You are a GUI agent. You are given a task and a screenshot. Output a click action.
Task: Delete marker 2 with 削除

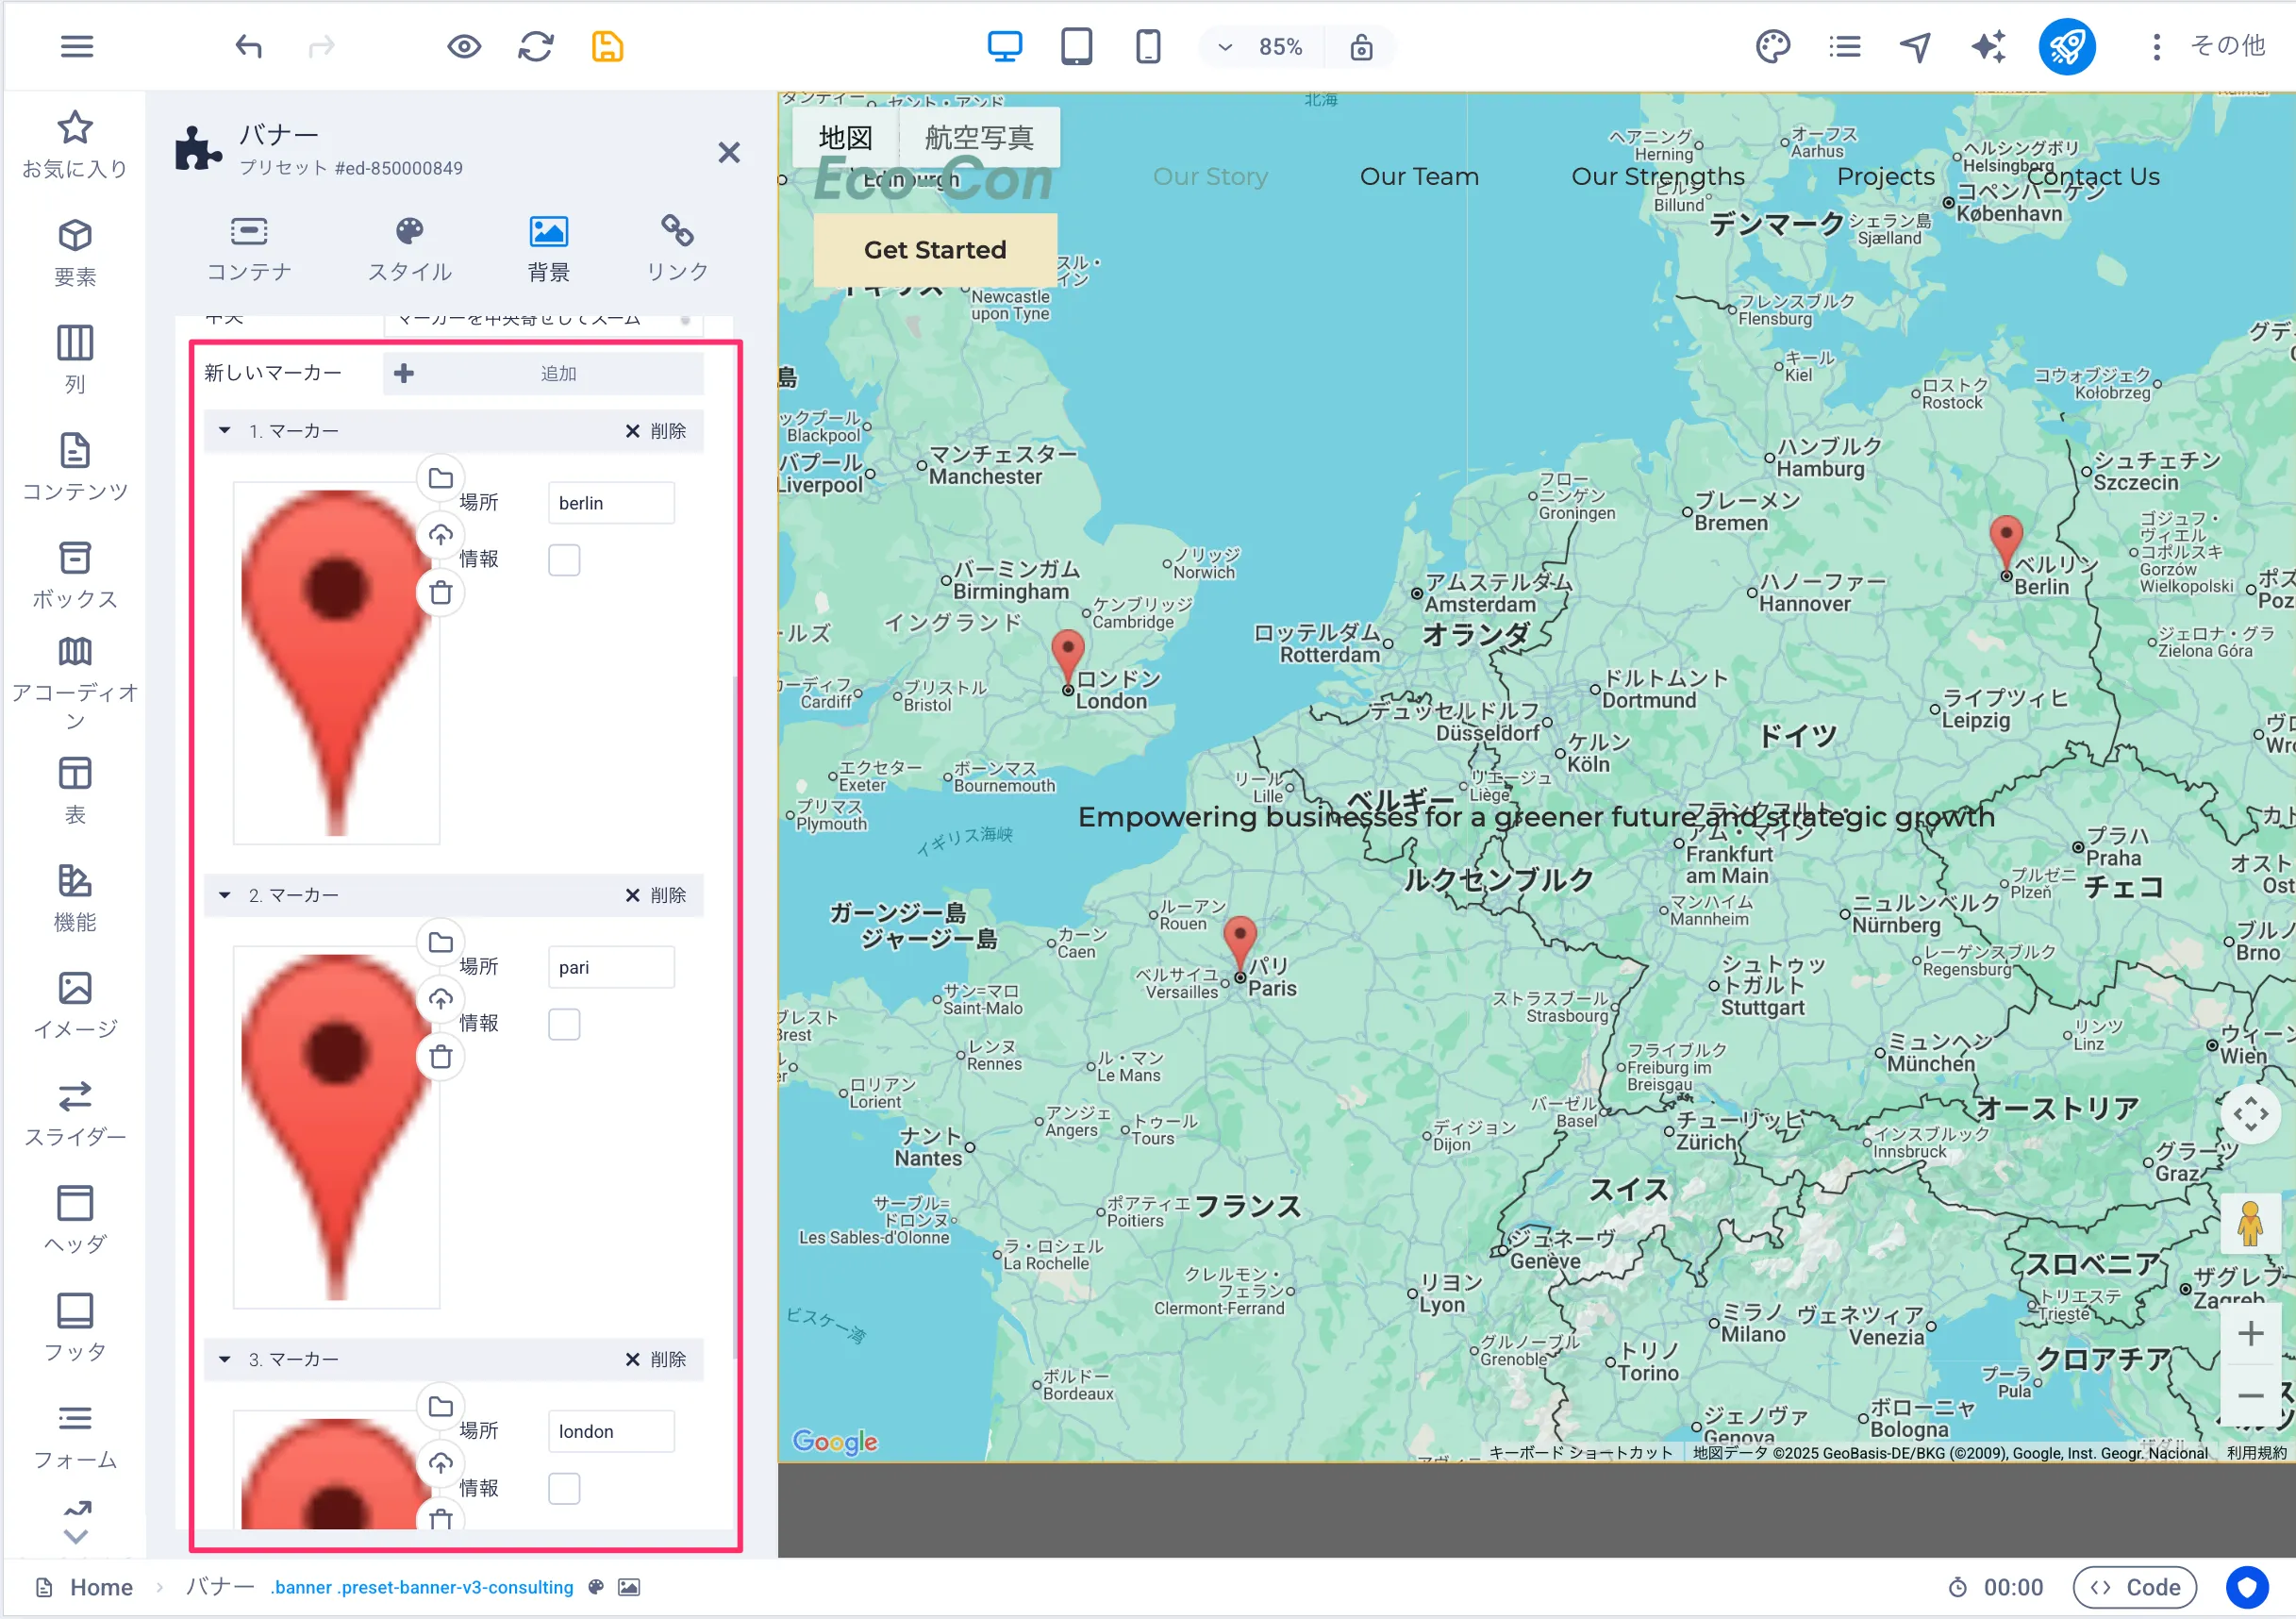point(656,895)
